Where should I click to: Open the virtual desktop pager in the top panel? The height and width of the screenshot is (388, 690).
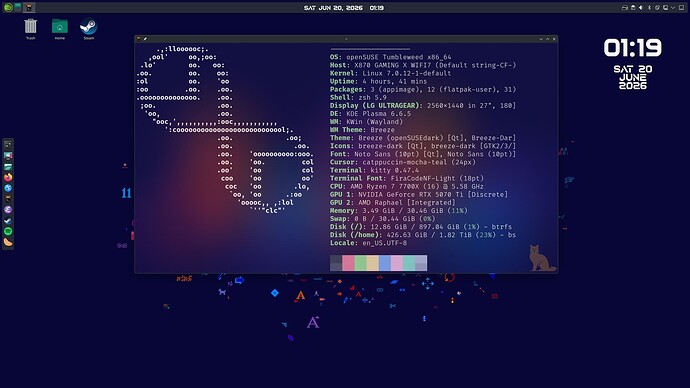18,7
